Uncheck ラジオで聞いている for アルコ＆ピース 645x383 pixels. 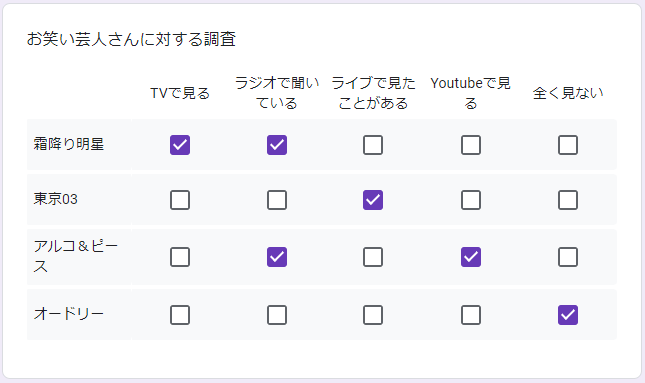277,257
